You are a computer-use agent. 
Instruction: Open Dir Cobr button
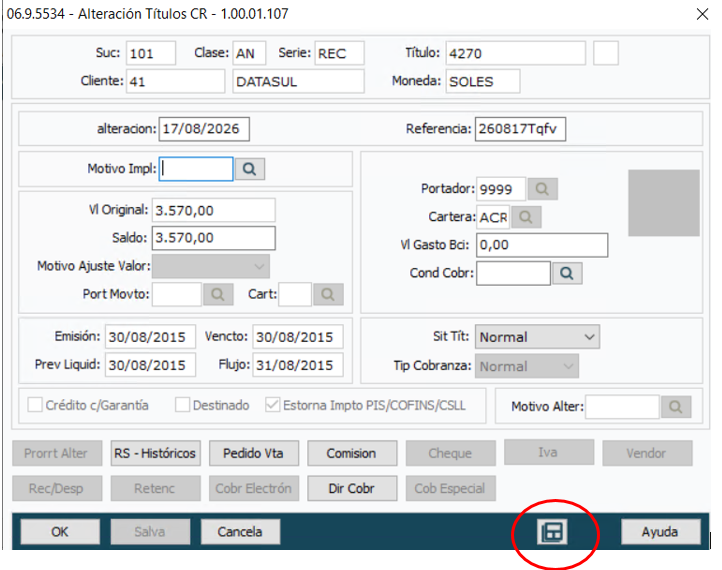point(352,488)
